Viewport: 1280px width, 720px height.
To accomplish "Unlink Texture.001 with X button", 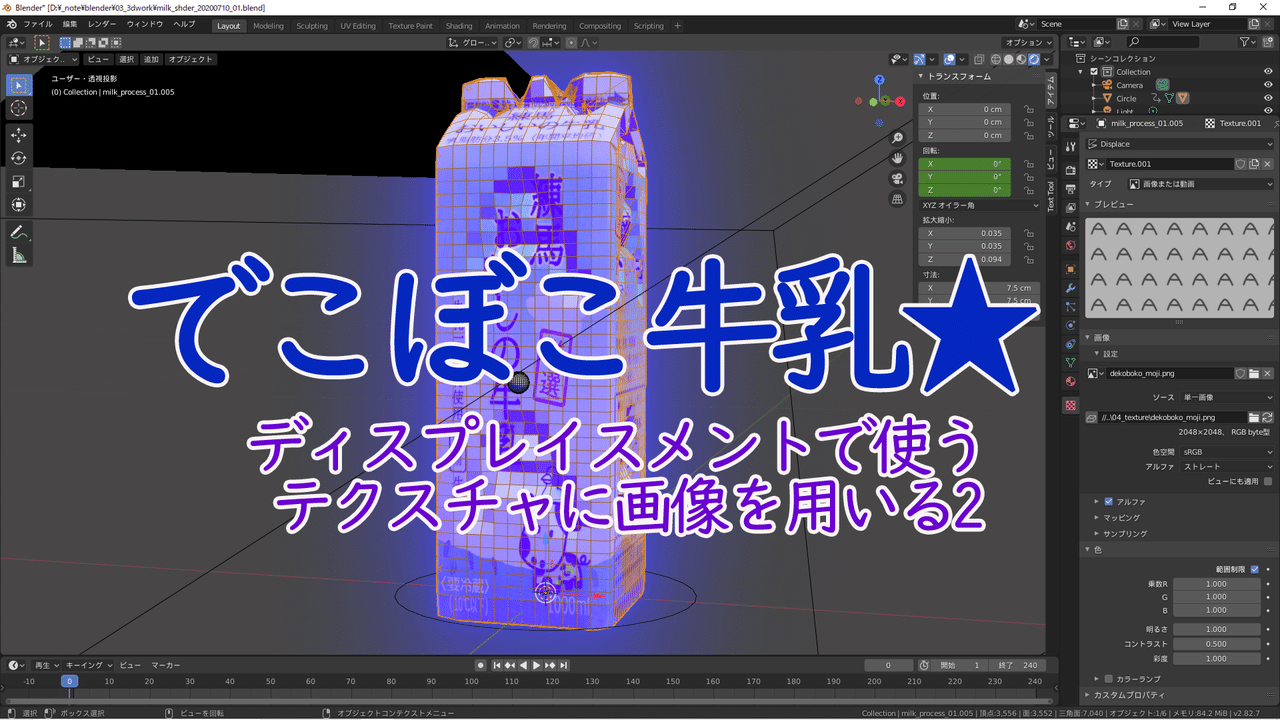I will tap(1267, 164).
